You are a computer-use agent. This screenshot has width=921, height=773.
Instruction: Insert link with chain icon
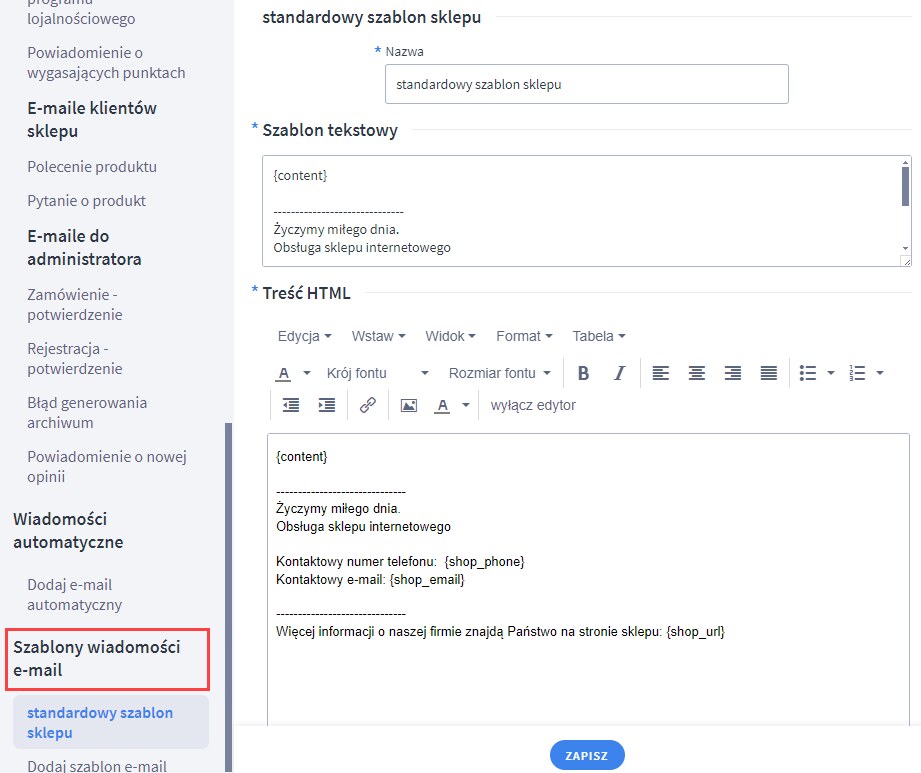coord(368,405)
